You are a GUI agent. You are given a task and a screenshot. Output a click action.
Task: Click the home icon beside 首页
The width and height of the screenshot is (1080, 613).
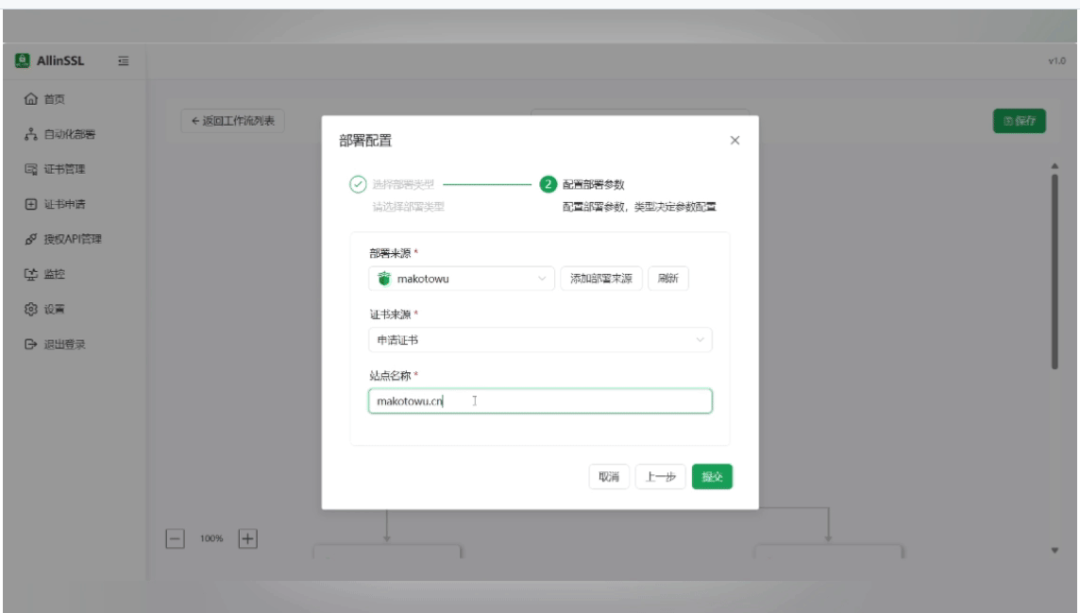tap(31, 99)
